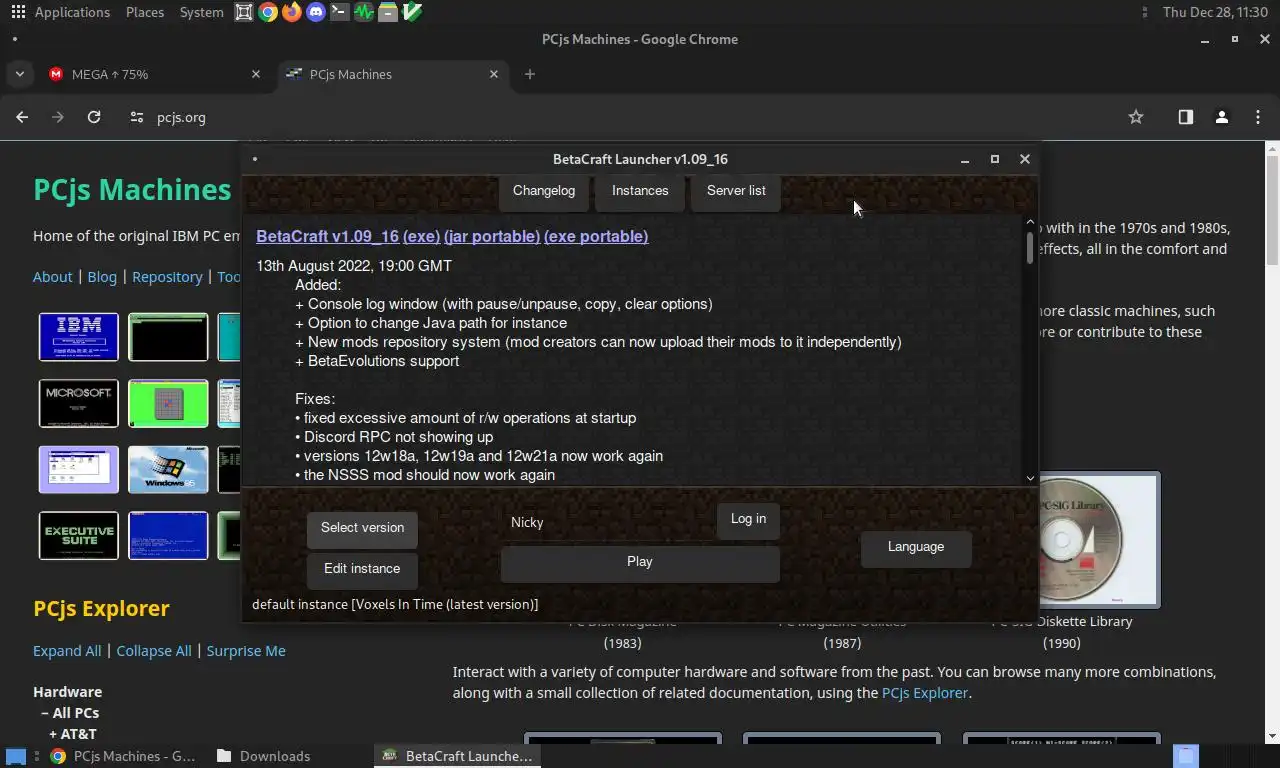This screenshot has height=768, width=1280.
Task: Open the terminal launcher in top panel
Action: click(340, 12)
